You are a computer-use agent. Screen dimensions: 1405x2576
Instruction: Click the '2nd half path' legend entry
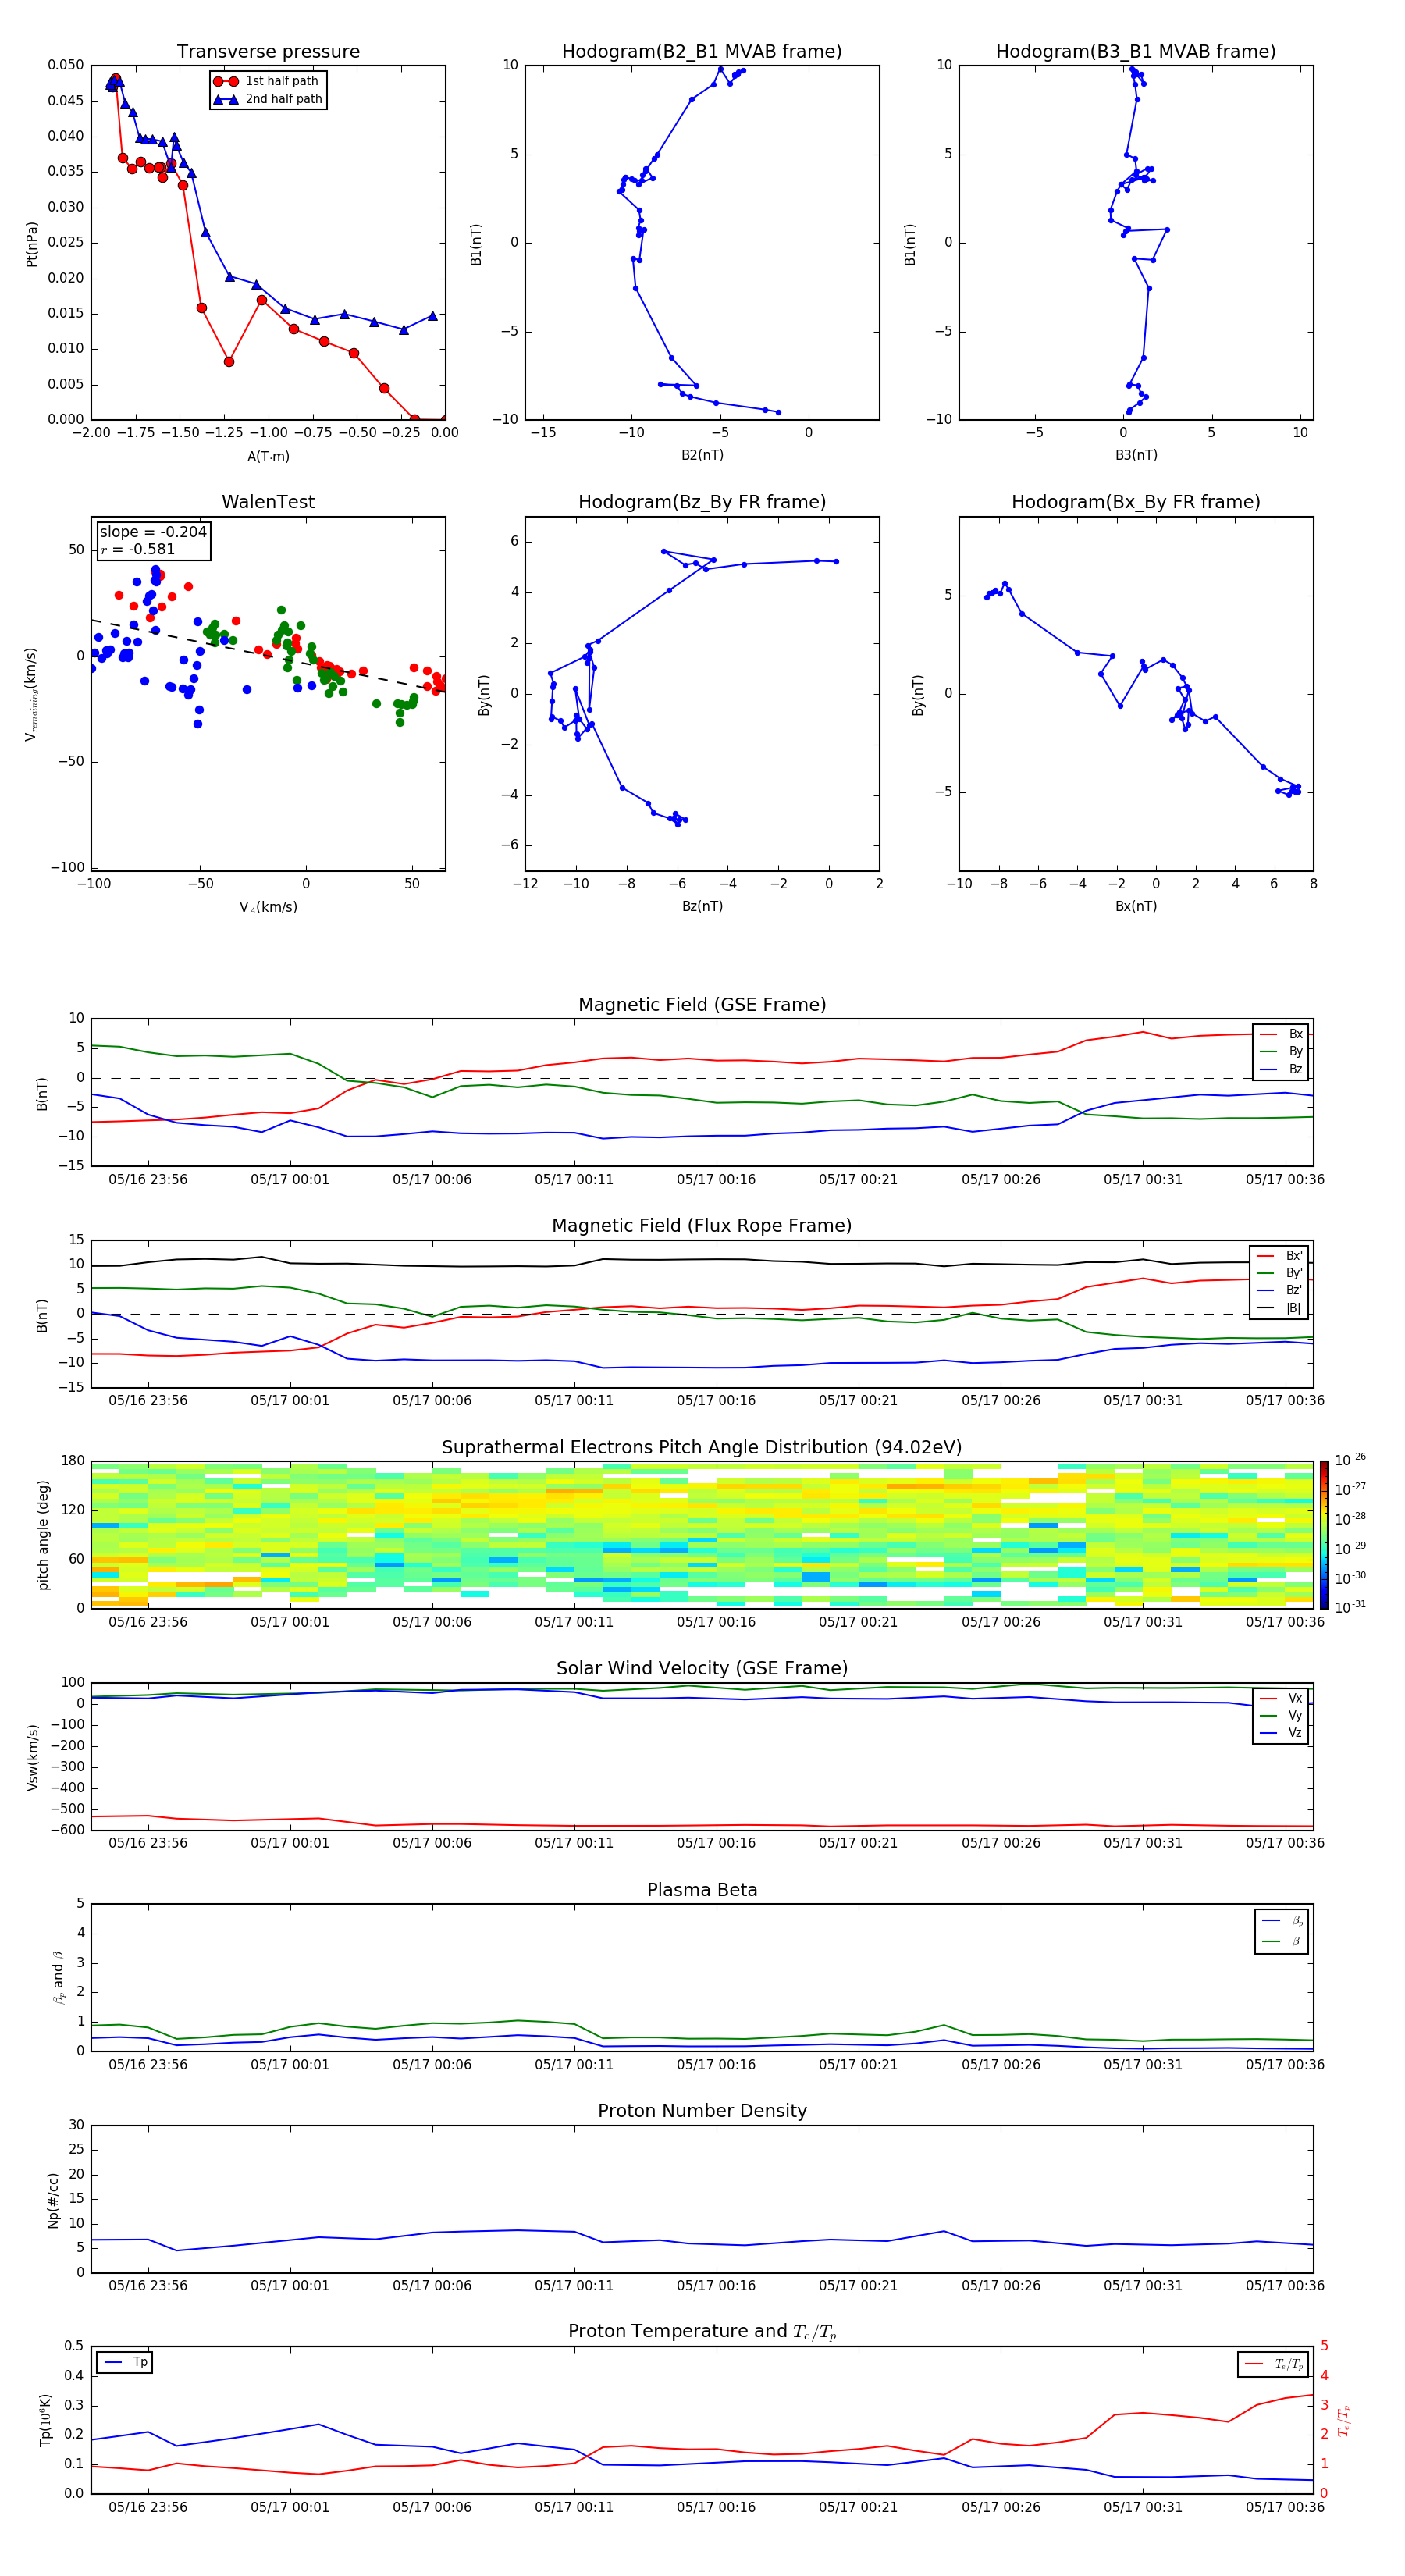pos(269,99)
